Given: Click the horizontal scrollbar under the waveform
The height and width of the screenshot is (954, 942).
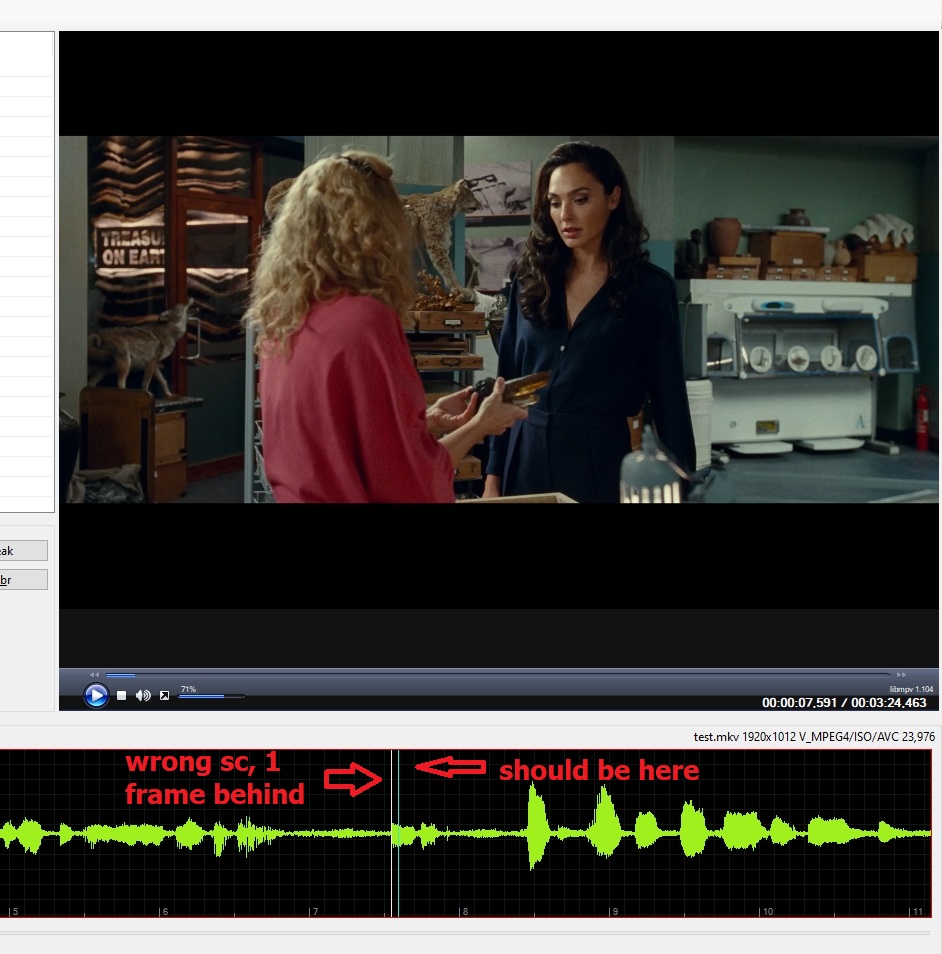Looking at the screenshot, I should point(465,932).
